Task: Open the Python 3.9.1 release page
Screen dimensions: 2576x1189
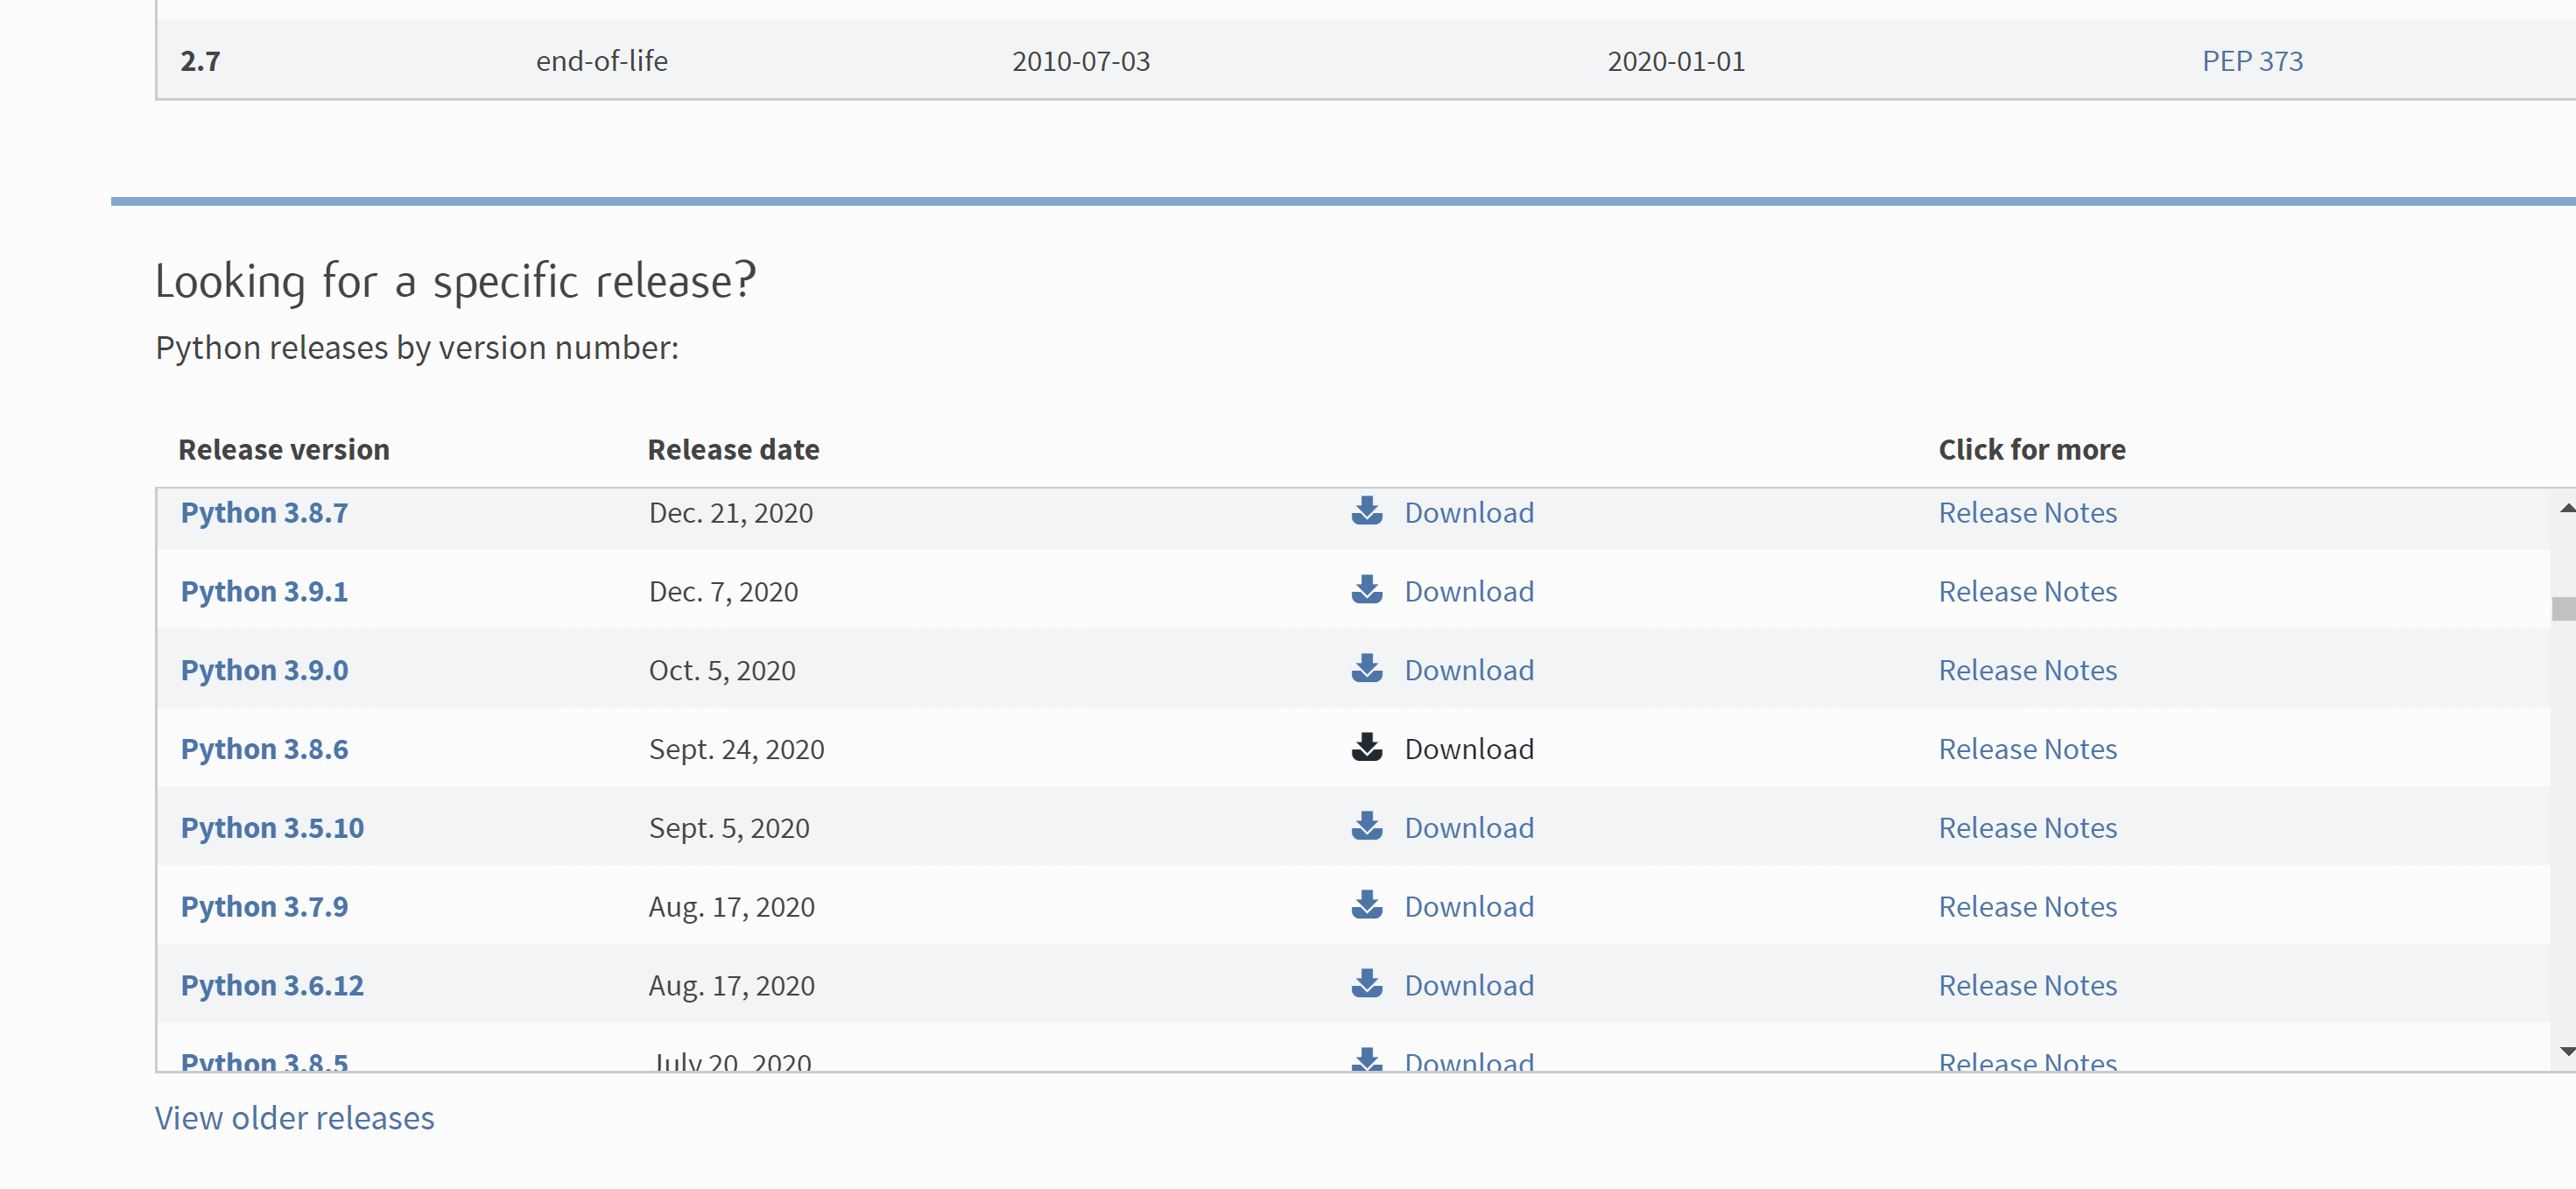Action: tap(264, 592)
